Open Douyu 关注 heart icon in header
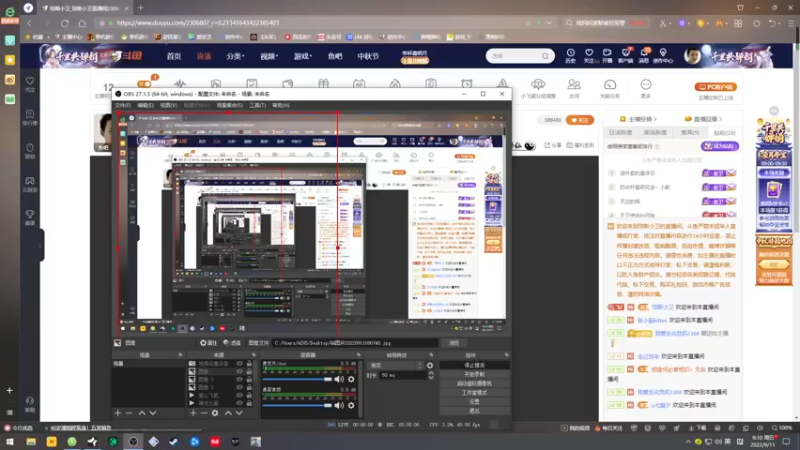Image resolution: width=800 pixels, height=450 pixels. (x=589, y=56)
